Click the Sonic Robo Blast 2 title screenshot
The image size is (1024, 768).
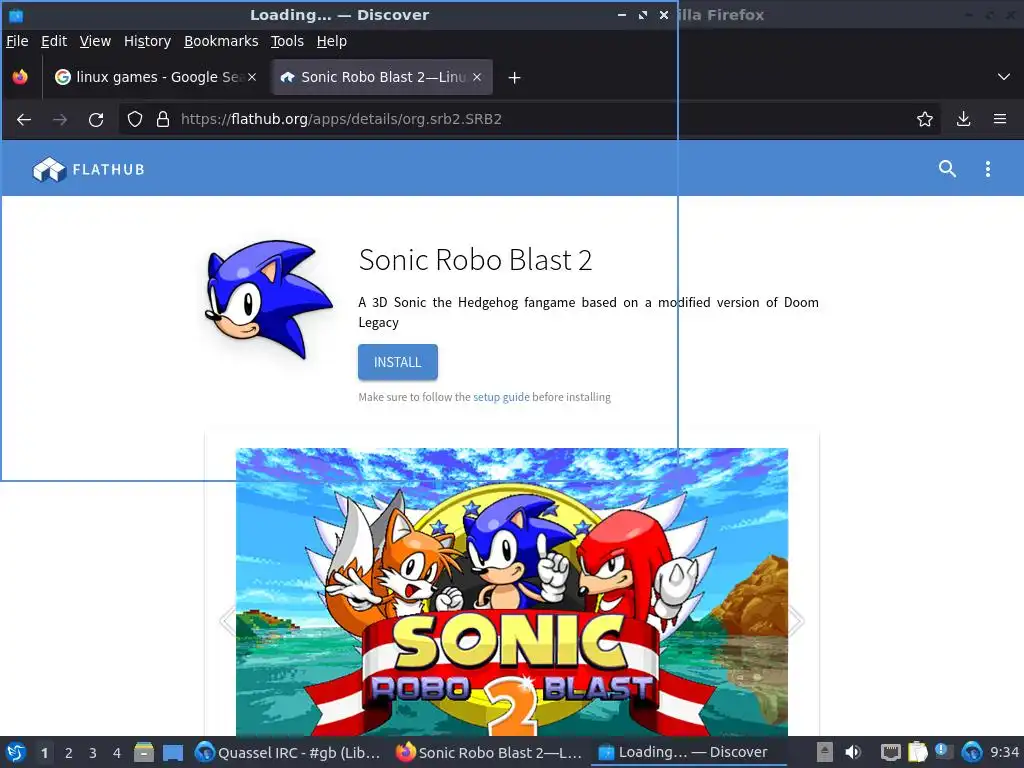pyautogui.click(x=511, y=592)
